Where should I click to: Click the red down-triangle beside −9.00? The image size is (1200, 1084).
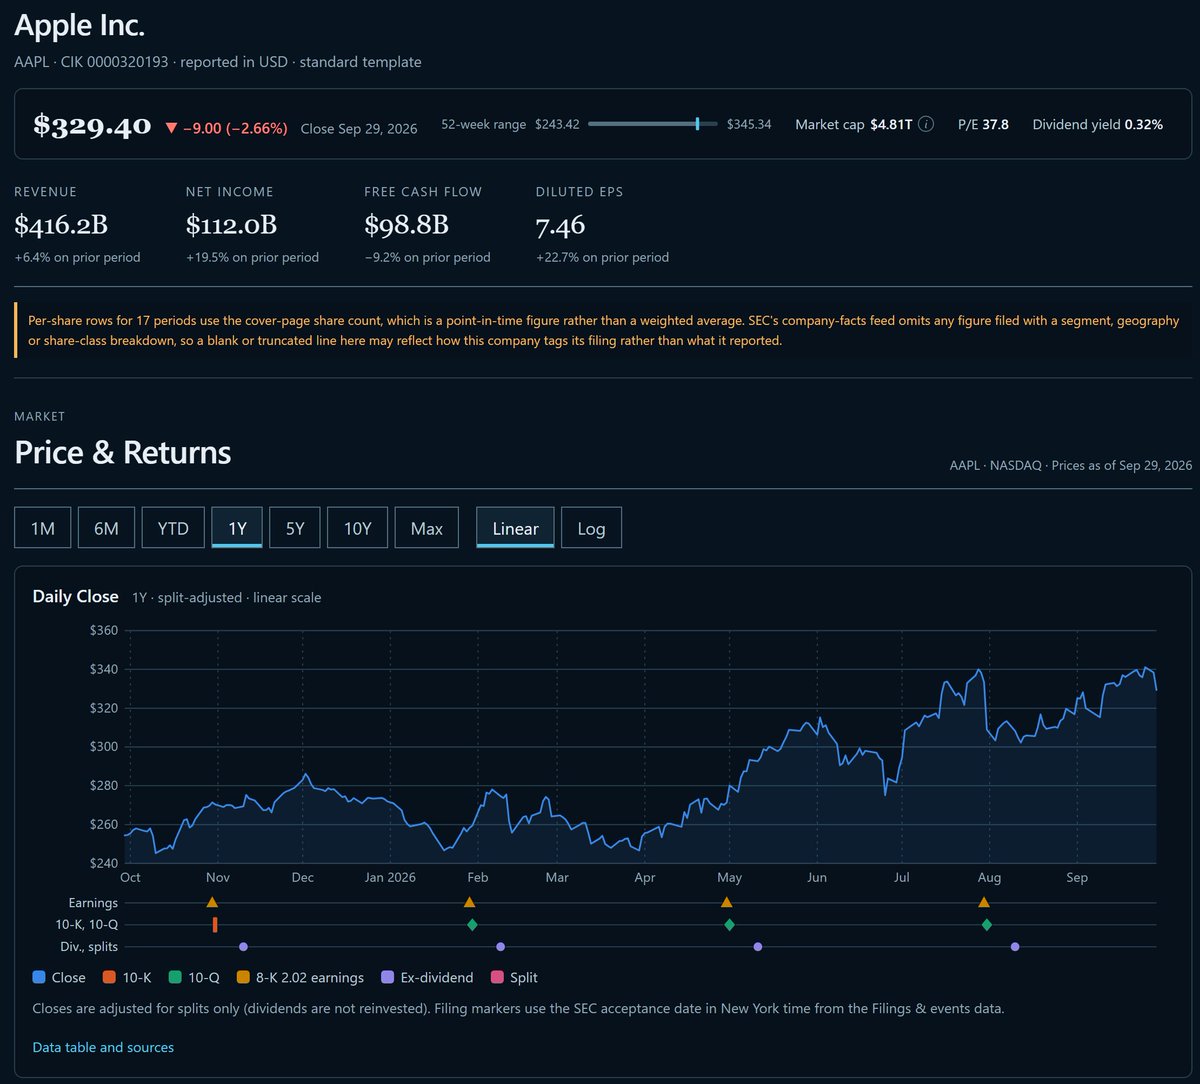coord(171,128)
